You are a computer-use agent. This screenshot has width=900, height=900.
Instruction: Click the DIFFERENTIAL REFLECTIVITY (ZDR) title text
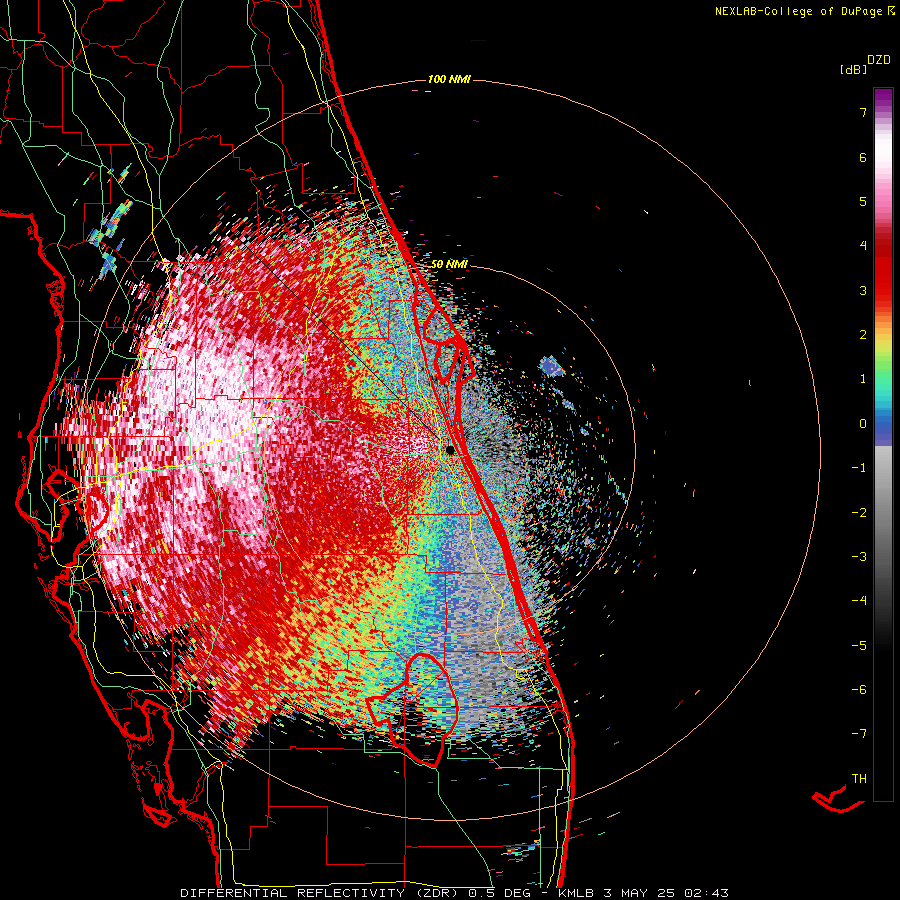320,893
